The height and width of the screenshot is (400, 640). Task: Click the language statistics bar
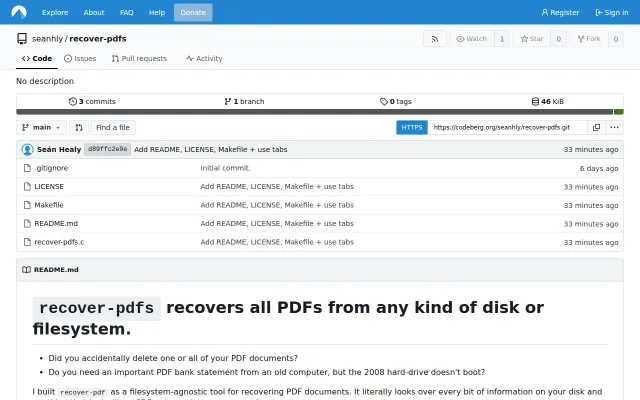click(x=320, y=112)
